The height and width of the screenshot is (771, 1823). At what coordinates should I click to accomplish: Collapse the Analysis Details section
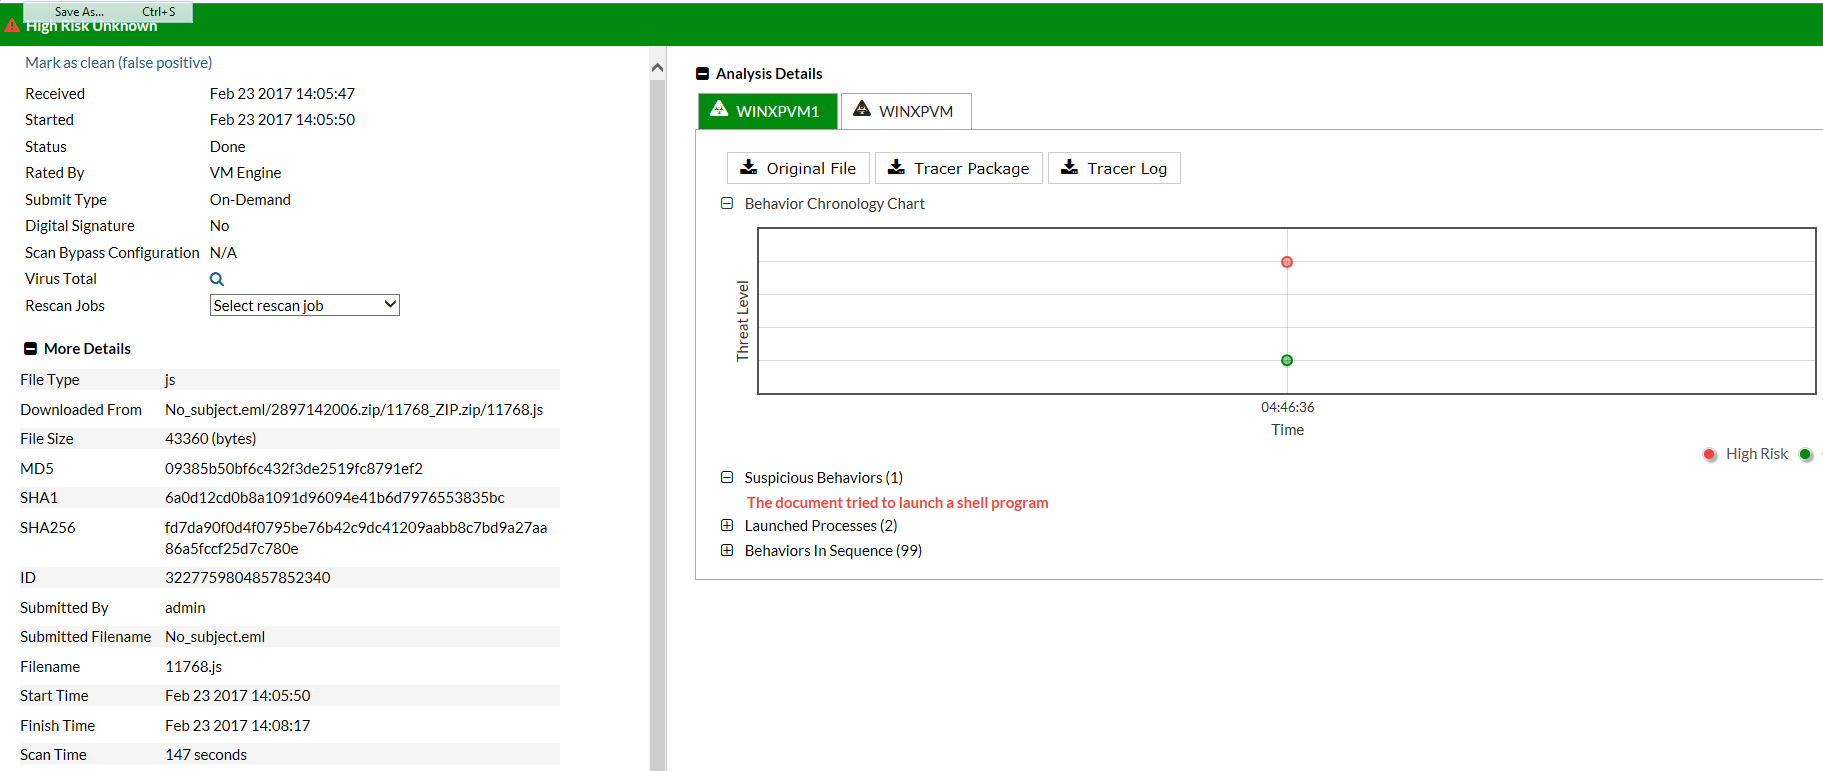point(702,74)
